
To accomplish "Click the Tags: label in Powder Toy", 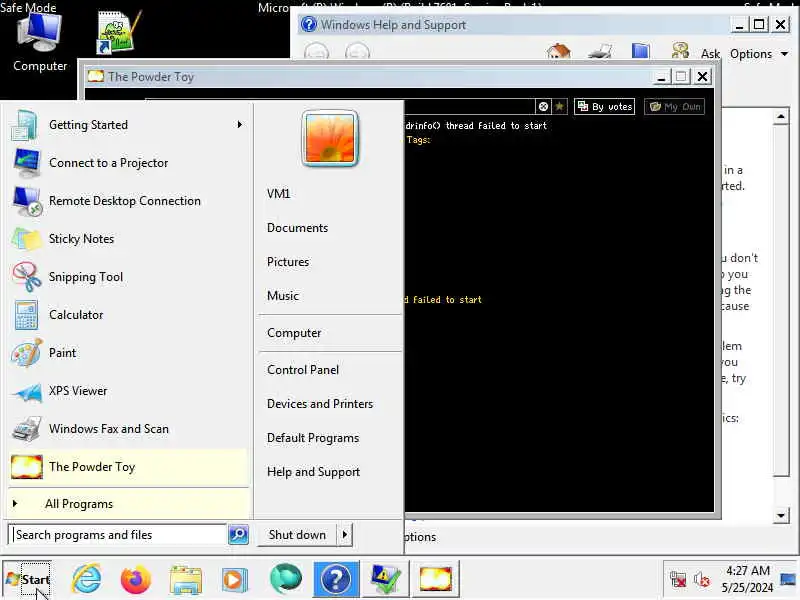I will pyautogui.click(x=418, y=140).
